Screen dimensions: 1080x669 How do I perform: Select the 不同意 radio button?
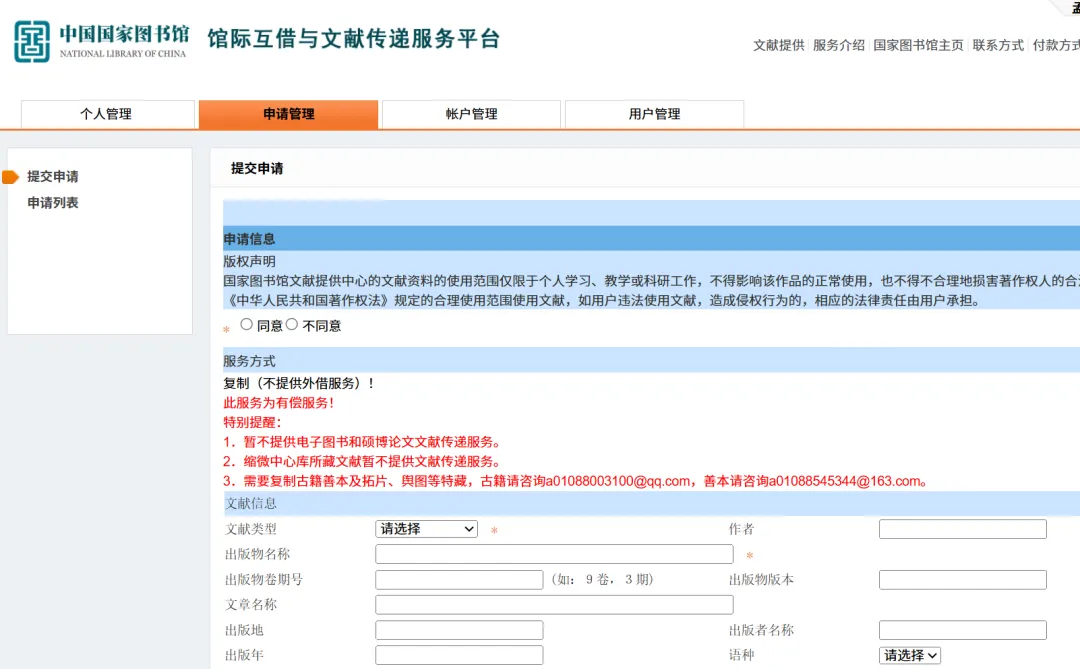tap(292, 325)
